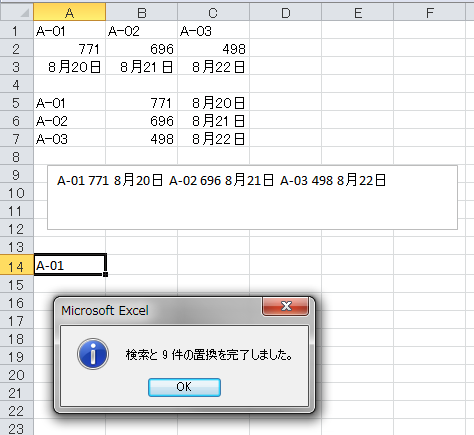The width and height of the screenshot is (474, 435).
Task: Click cell A6 containing A-02
Action: (70, 121)
